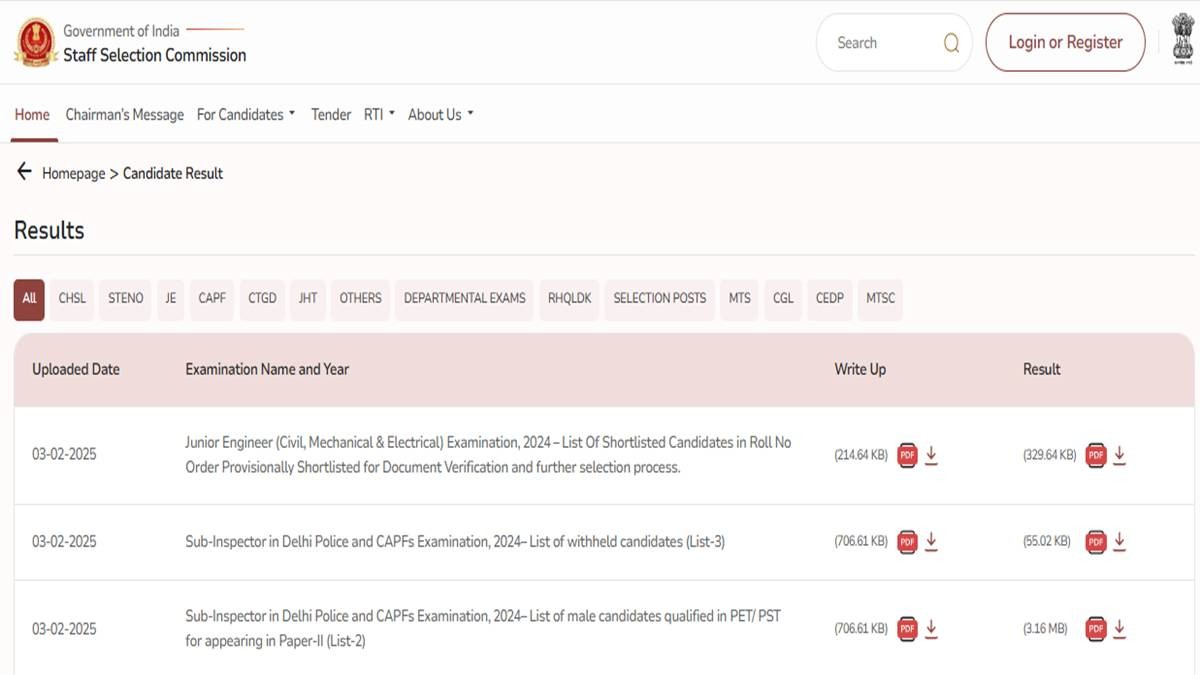This screenshot has height=675, width=1200.
Task: Click inside the Search input field
Action: click(880, 43)
